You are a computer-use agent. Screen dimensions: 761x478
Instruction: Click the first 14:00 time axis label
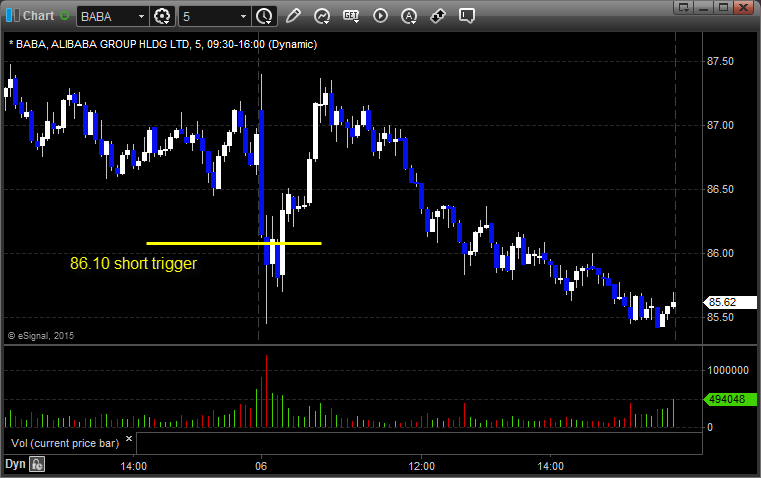click(x=133, y=466)
